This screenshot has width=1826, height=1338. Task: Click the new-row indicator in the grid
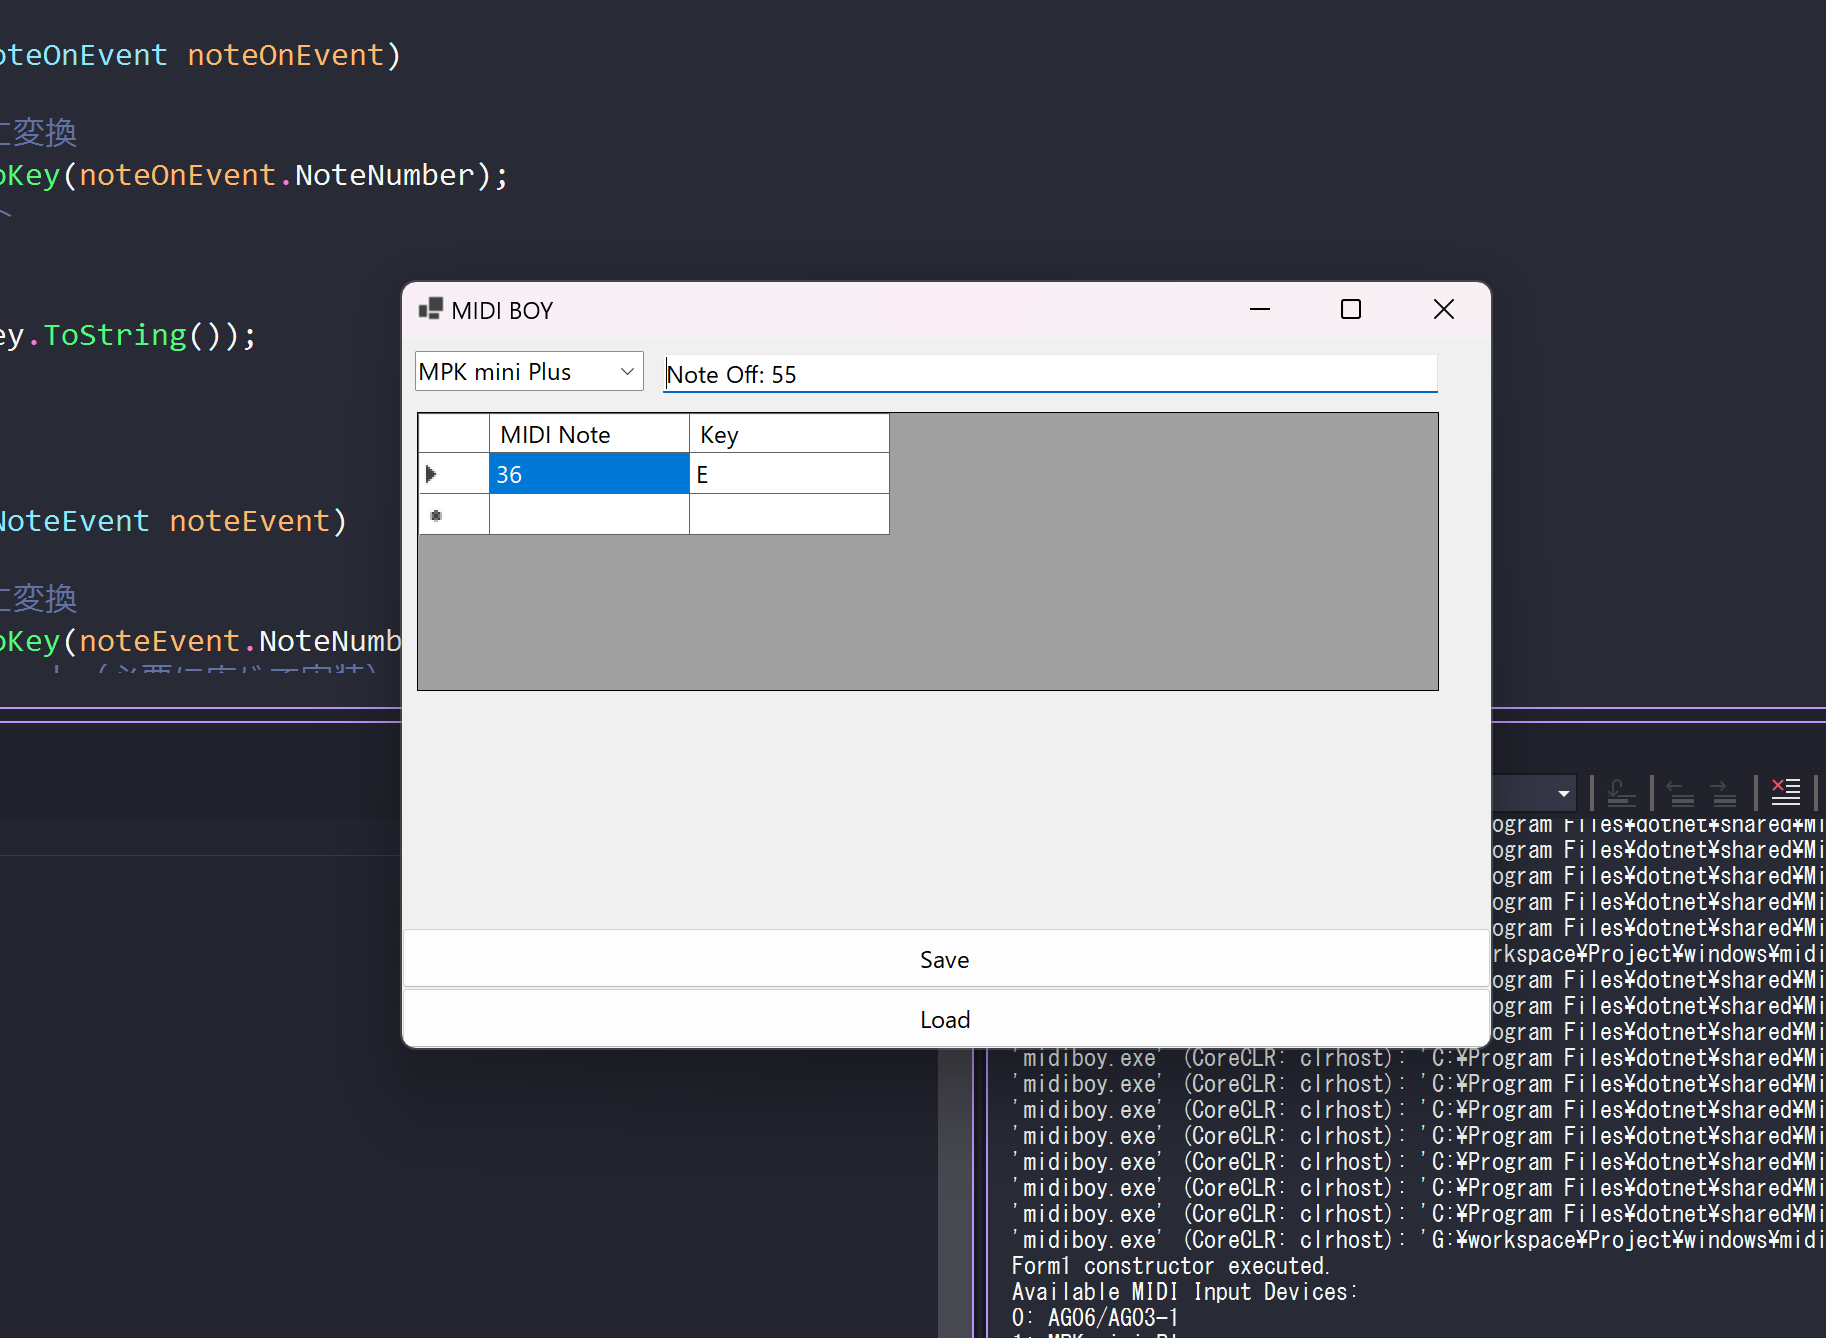tap(436, 515)
